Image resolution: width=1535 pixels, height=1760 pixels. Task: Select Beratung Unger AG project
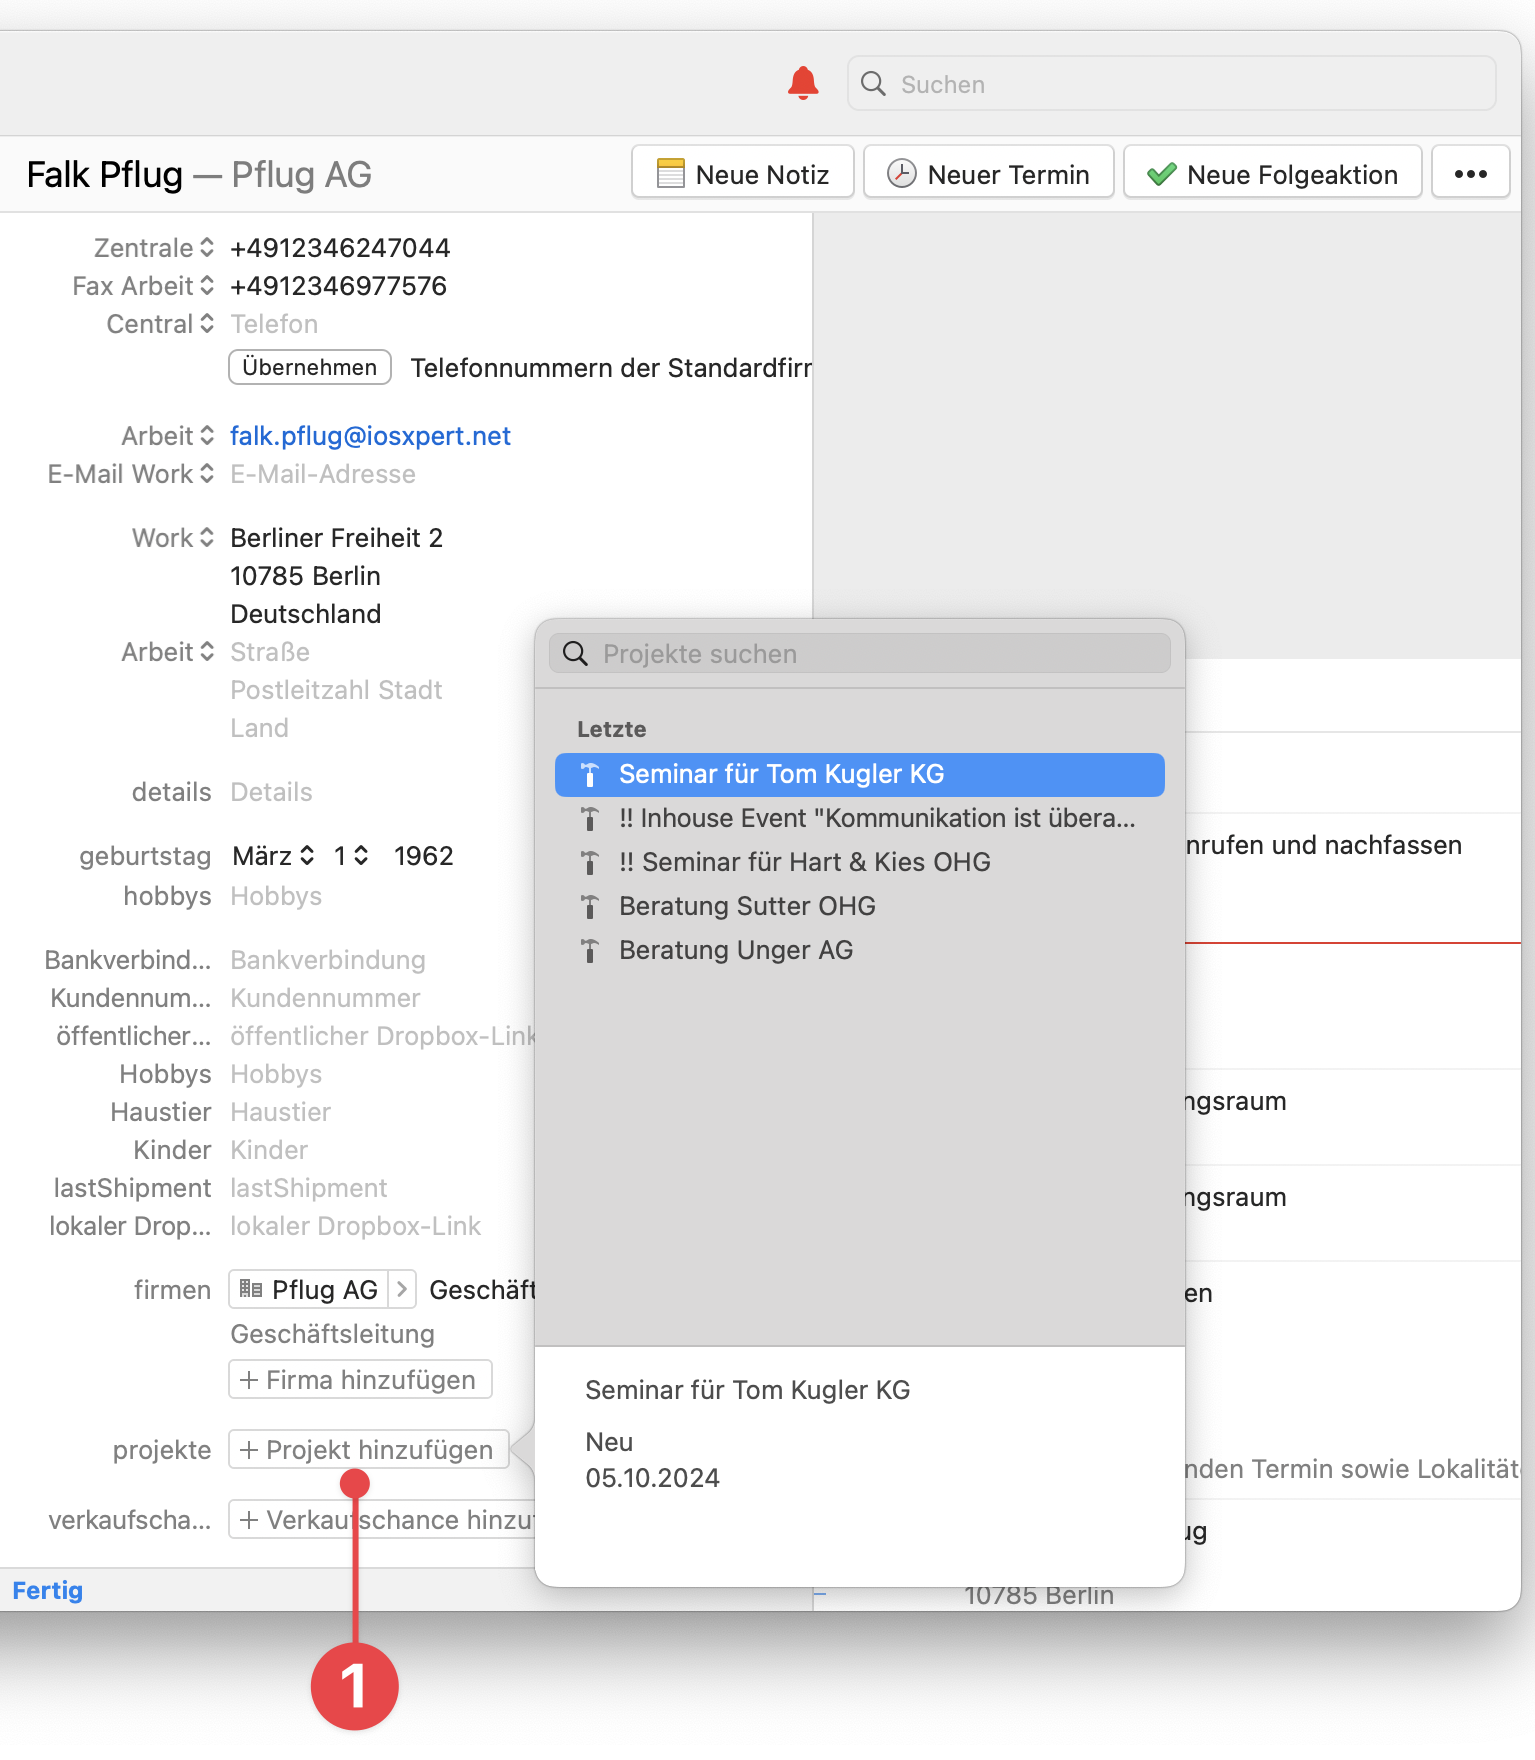click(860, 950)
